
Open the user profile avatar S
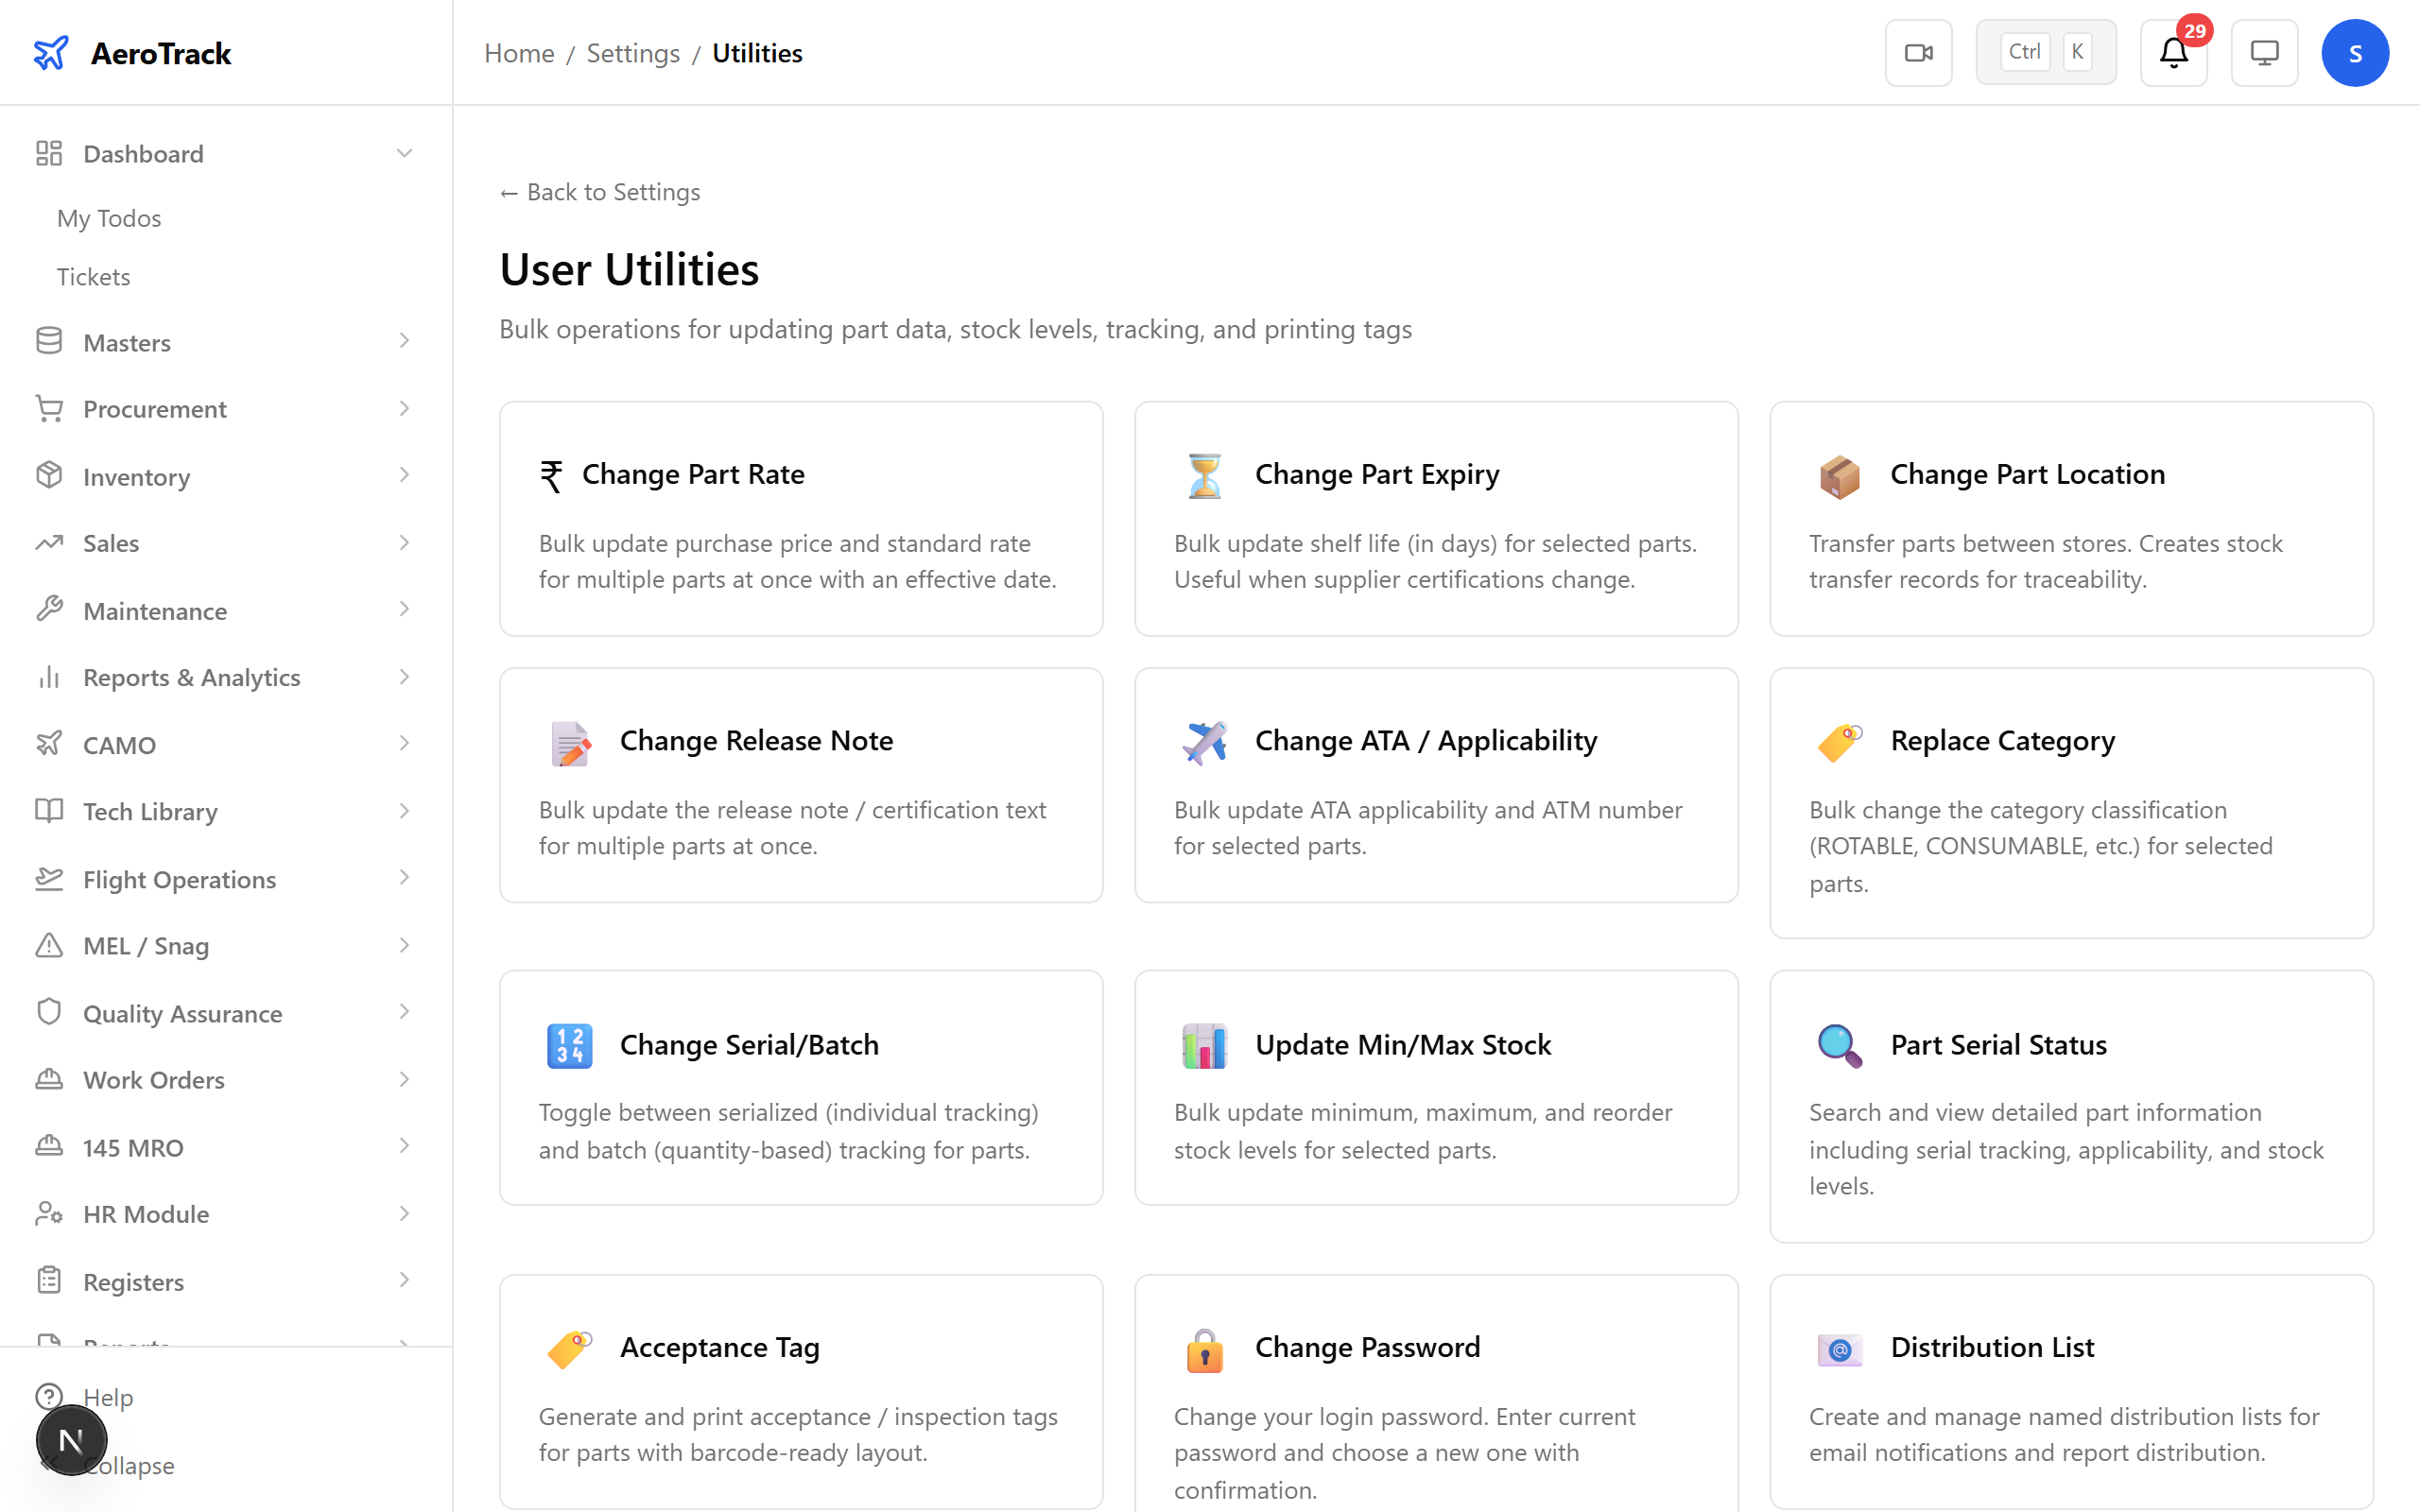(2355, 52)
